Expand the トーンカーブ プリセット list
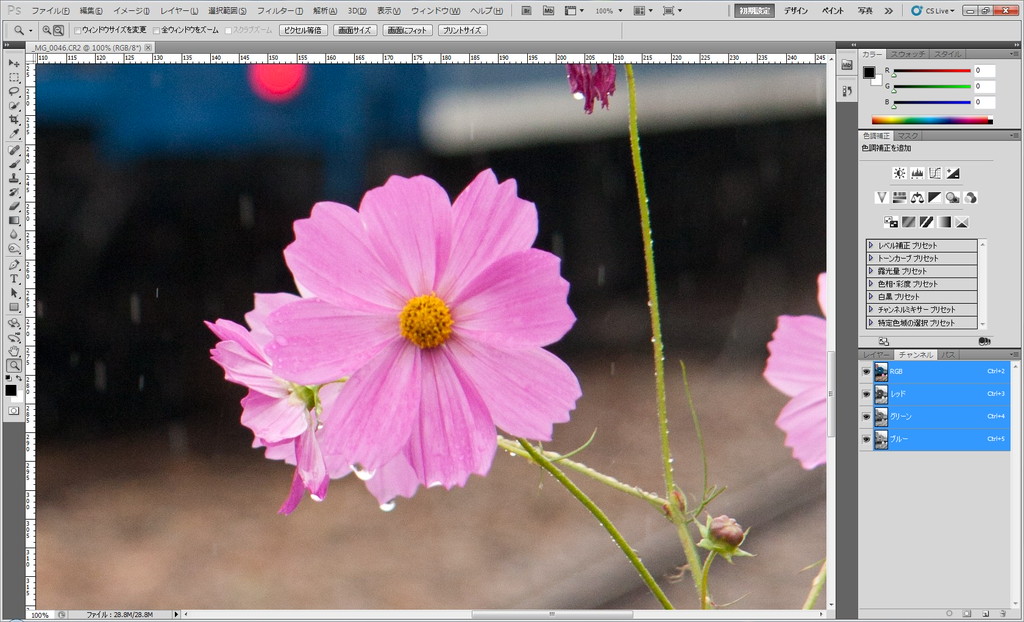Viewport: 1024px width, 622px height. (871, 258)
